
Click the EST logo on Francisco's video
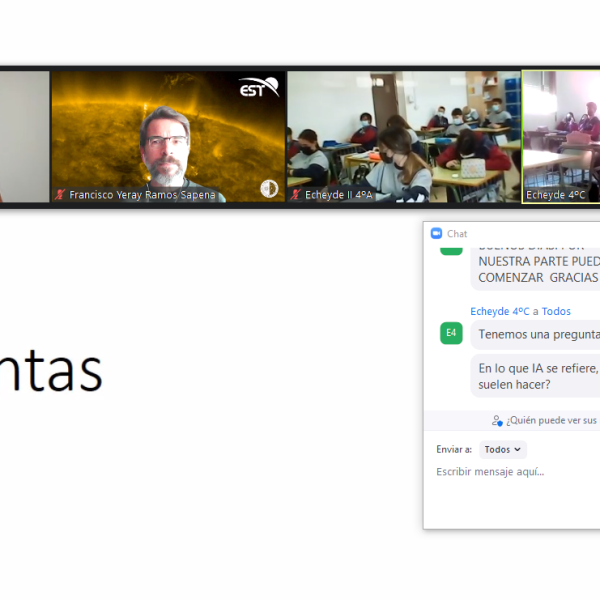click(x=258, y=89)
